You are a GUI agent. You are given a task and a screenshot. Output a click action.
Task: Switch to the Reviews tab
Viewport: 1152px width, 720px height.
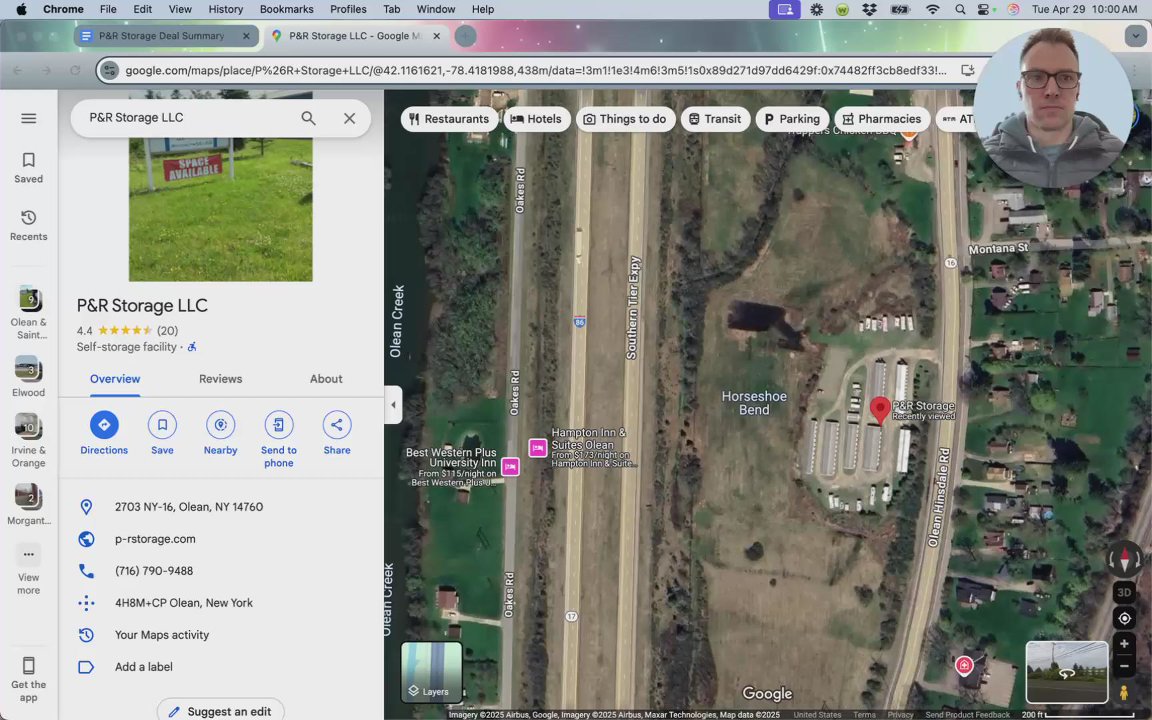pyautogui.click(x=220, y=379)
